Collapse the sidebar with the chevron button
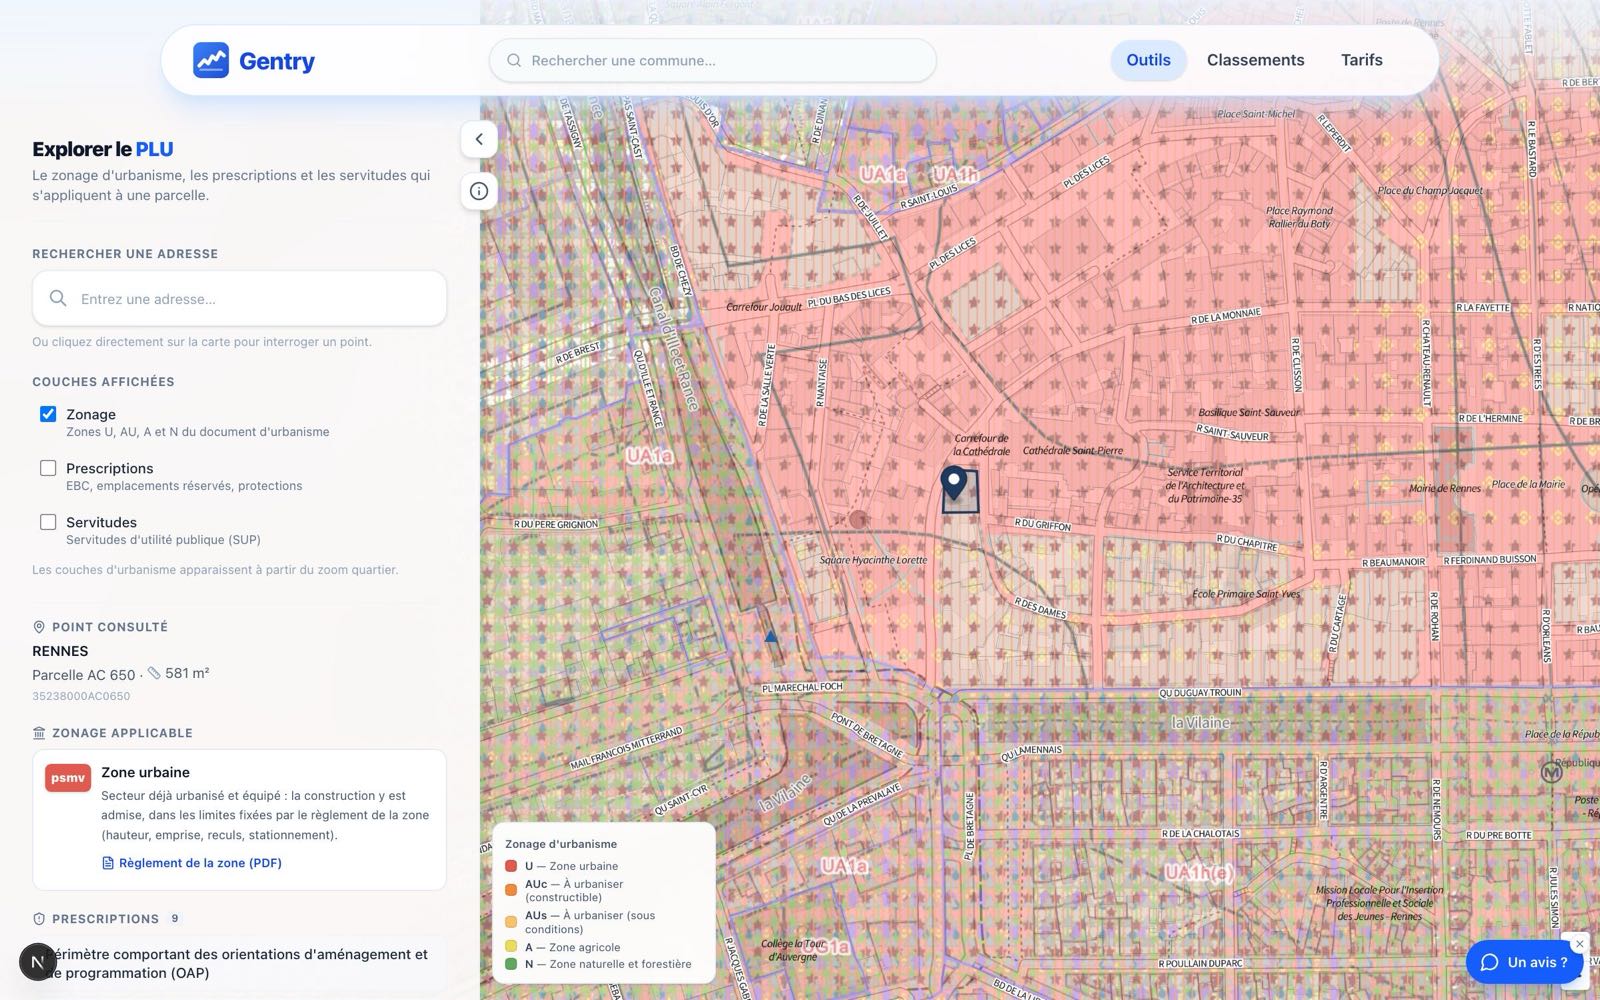The image size is (1600, 1000). point(479,139)
